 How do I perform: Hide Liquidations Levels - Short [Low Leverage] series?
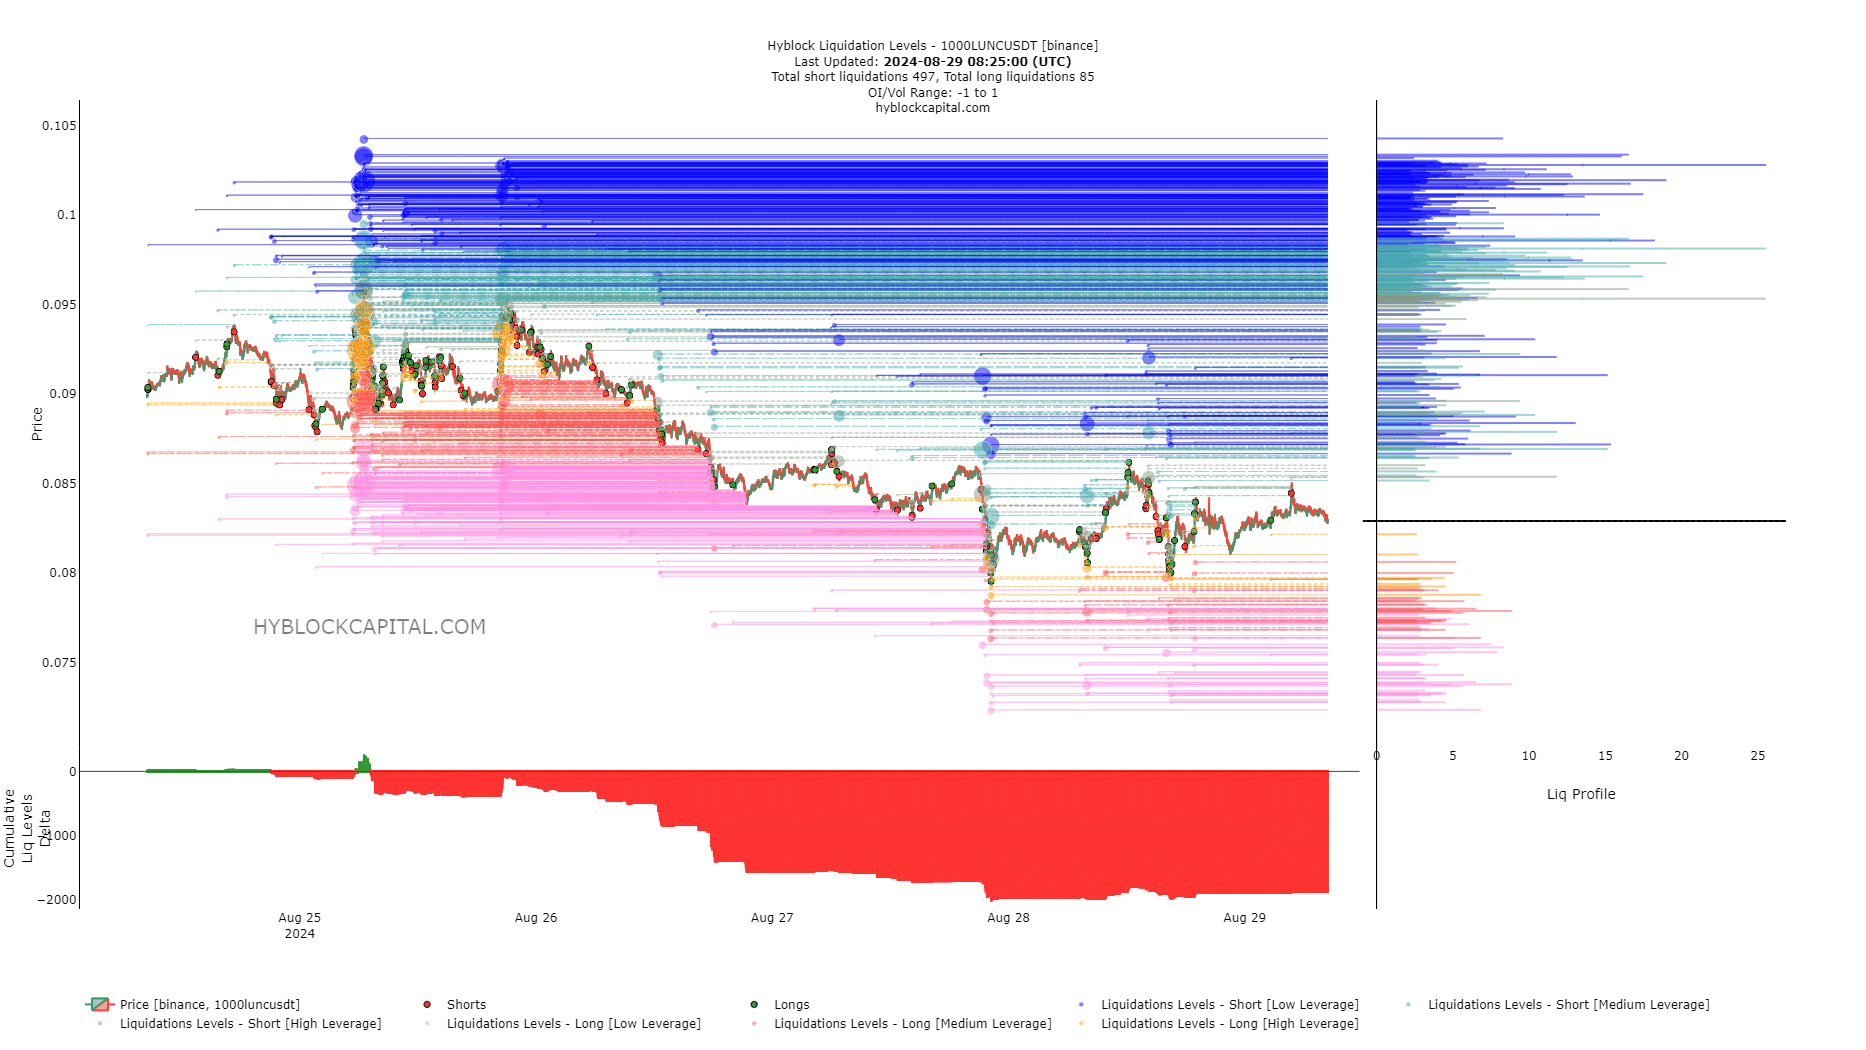pyautogui.click(x=1217, y=1004)
